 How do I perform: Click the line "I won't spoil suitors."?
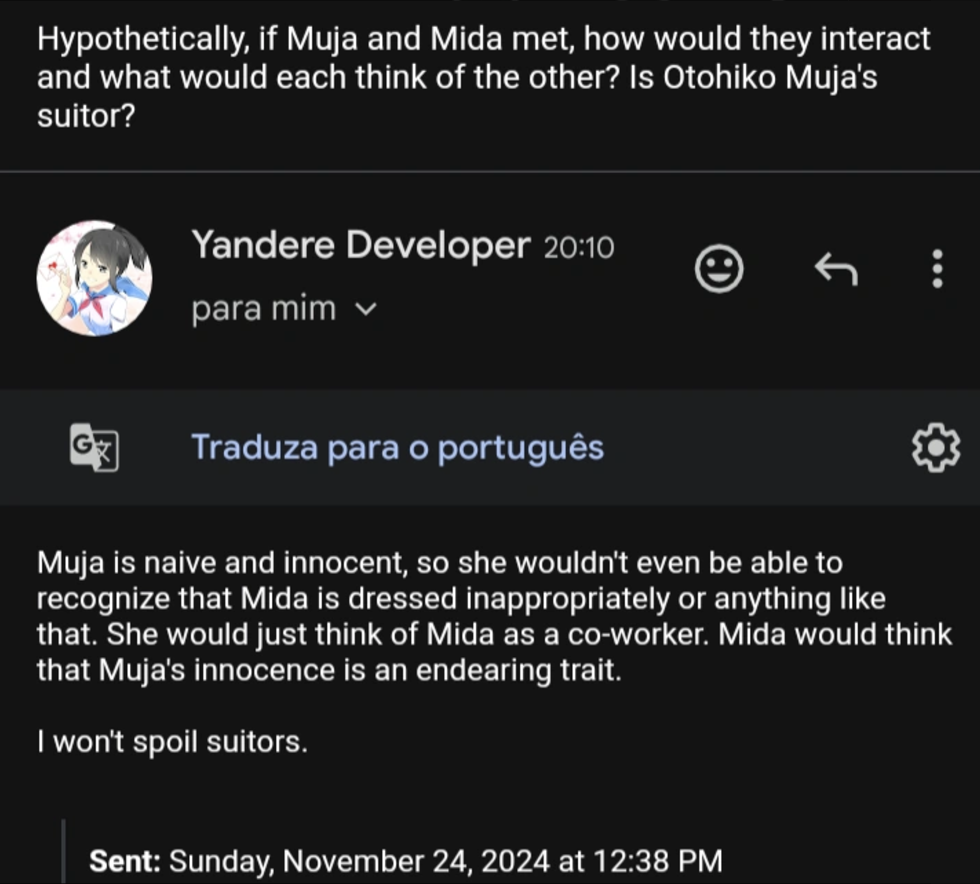tap(172, 742)
